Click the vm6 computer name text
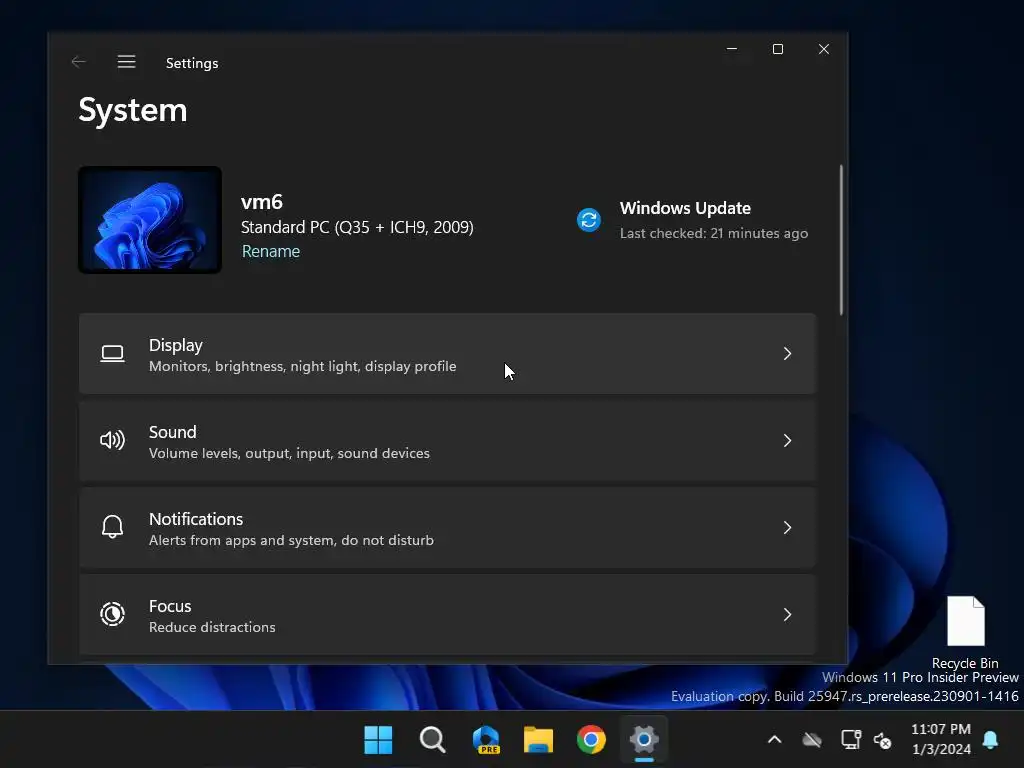1024x768 pixels. click(262, 202)
